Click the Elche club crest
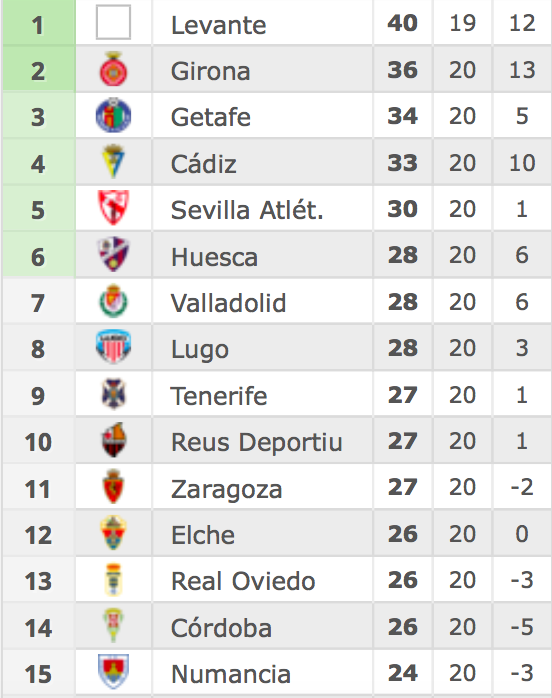552x698 pixels. (x=114, y=533)
